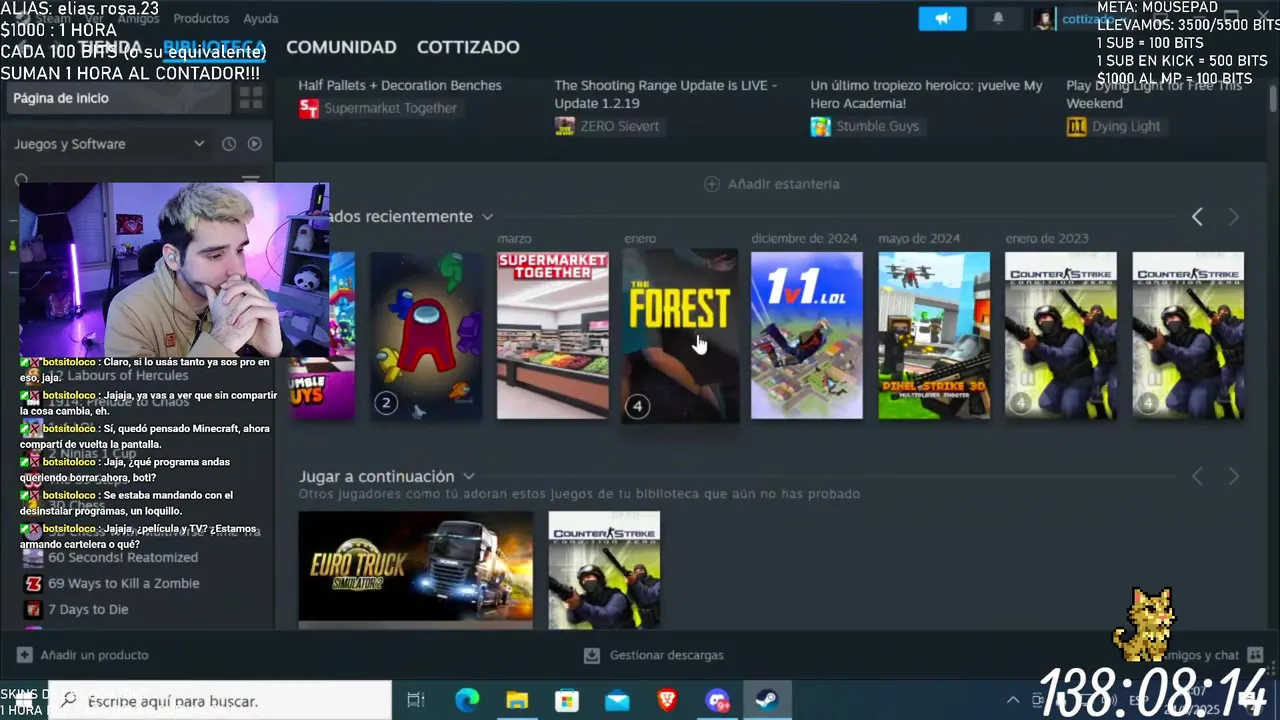Image resolution: width=1280 pixels, height=720 pixels.
Task: Click the 69 Ways to Kill a Zombie icon
Action: (33, 584)
